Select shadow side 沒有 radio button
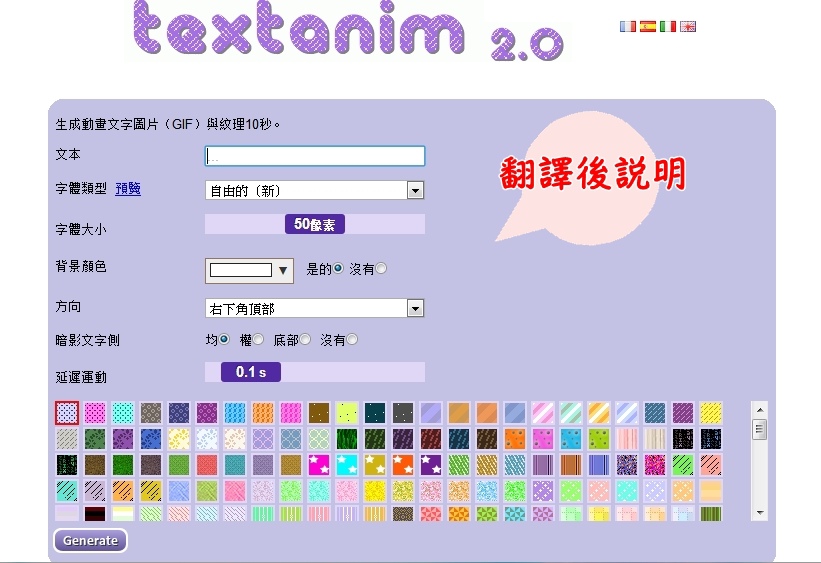821x563 pixels. click(x=352, y=339)
